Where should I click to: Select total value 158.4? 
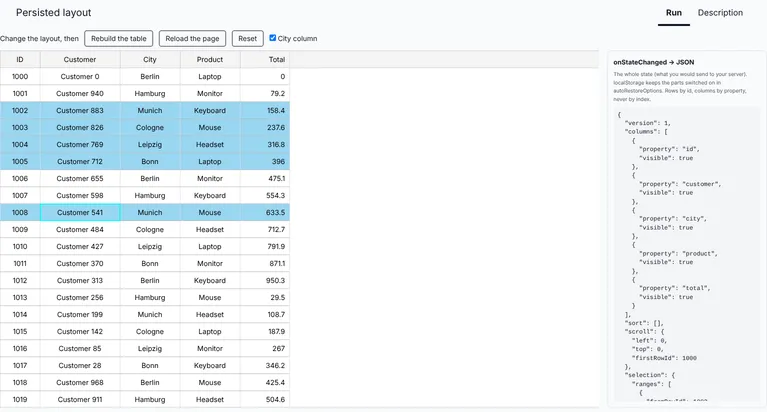[265, 111]
